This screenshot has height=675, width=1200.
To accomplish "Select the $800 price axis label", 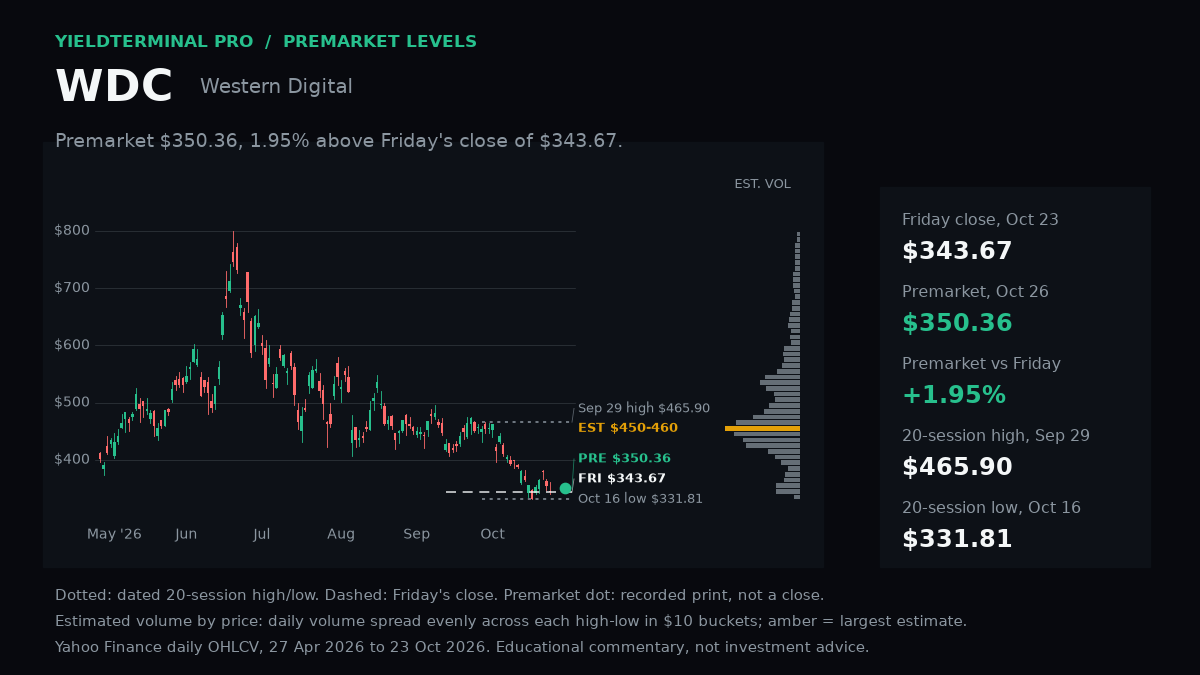I will tap(72, 231).
